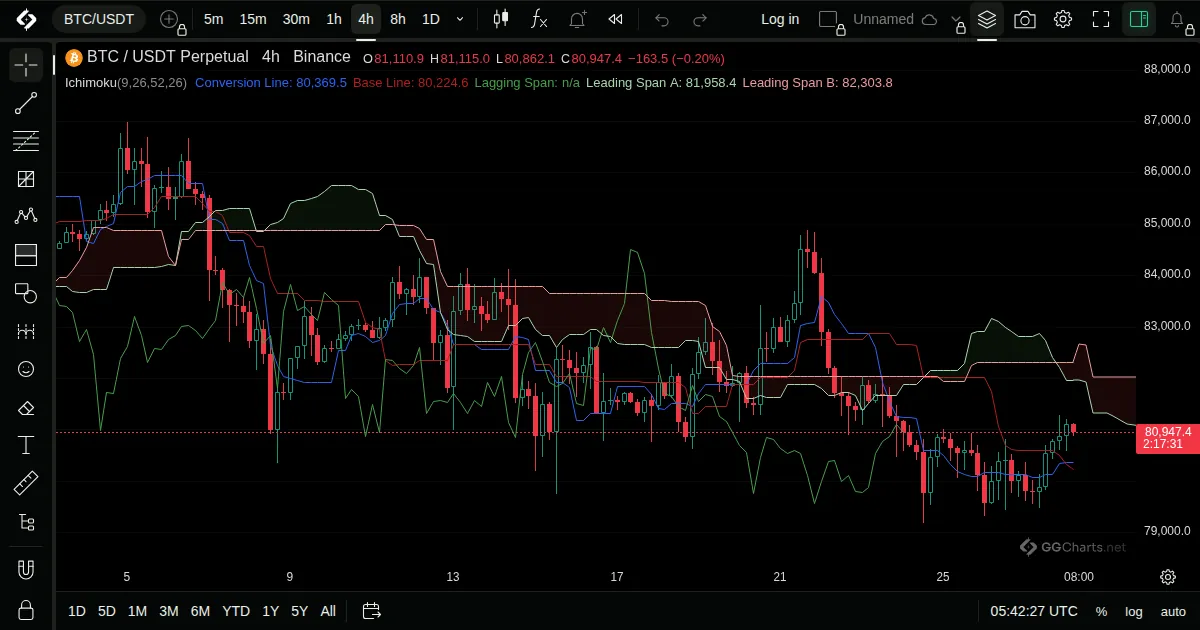Enter fullscreen mode
Viewport: 1200px width, 630px height.
click(1101, 19)
